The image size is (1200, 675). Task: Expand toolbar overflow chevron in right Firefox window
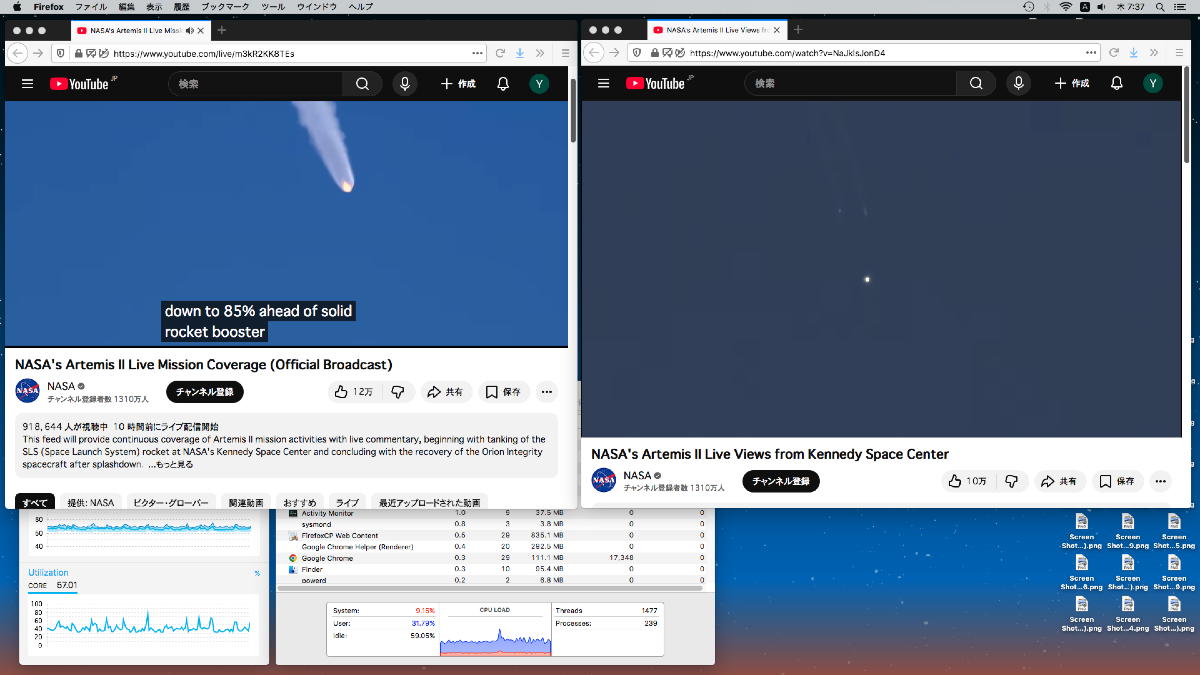(1153, 53)
